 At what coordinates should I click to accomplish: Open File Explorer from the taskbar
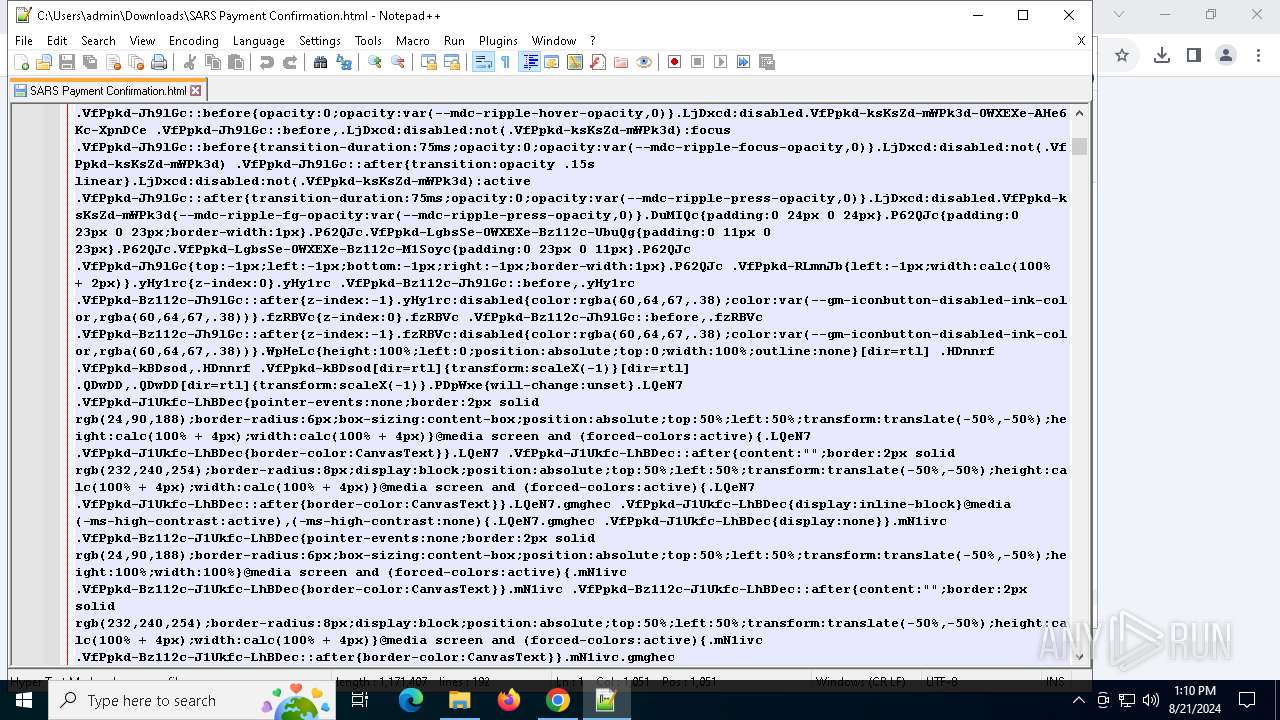coord(459,700)
